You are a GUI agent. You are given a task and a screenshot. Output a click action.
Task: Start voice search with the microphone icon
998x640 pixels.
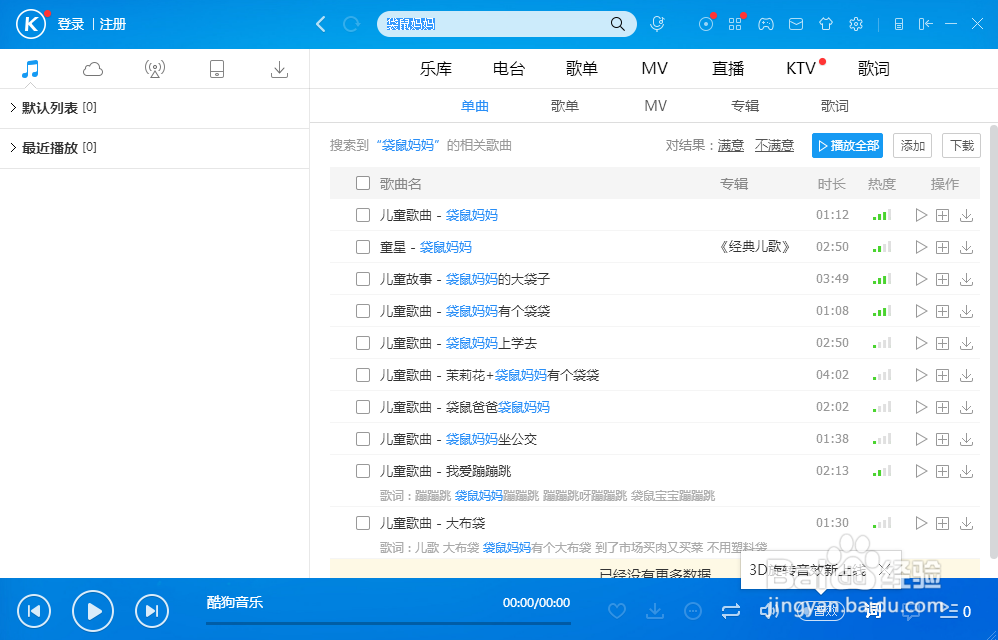[x=657, y=23]
